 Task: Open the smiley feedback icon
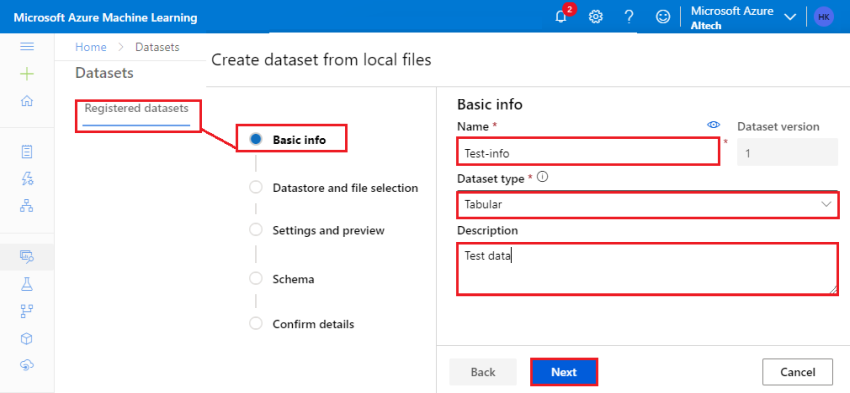662,17
